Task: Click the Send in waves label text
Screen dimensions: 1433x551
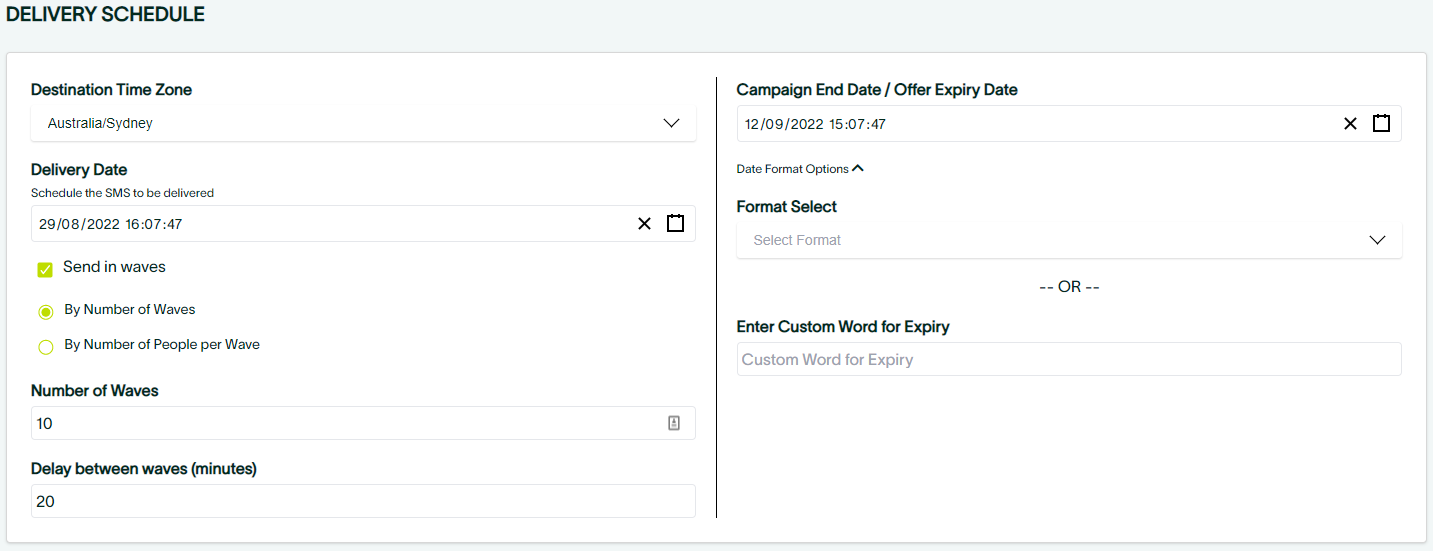Action: click(114, 267)
